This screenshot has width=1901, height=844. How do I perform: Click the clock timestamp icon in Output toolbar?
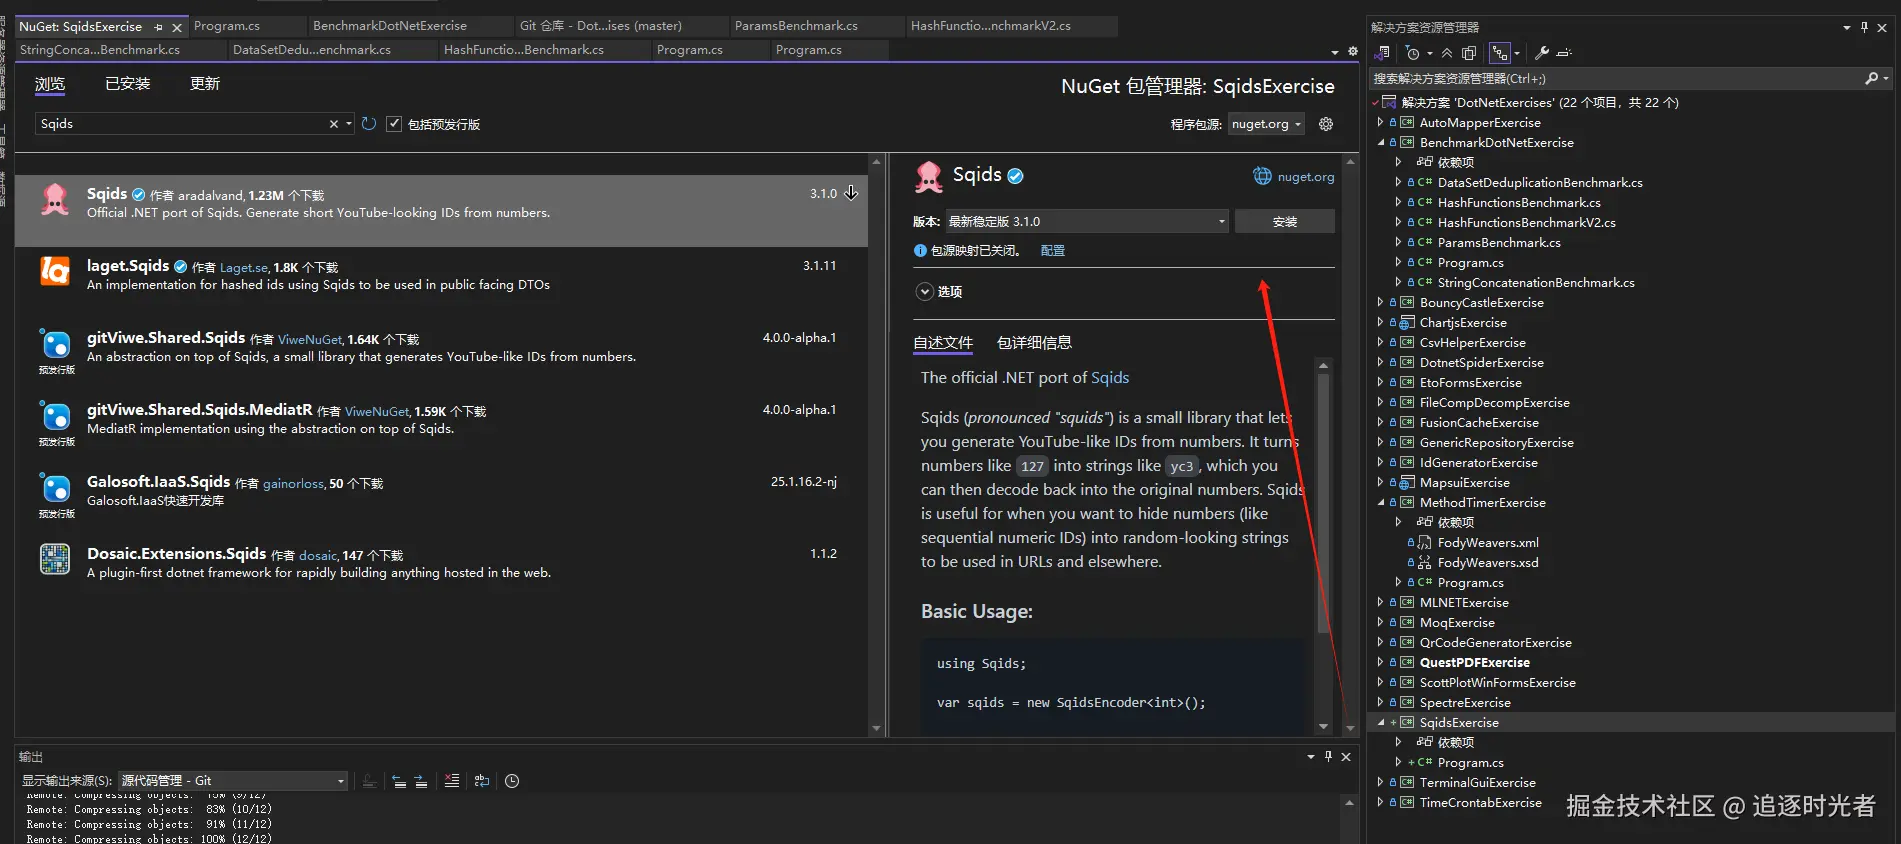(512, 781)
